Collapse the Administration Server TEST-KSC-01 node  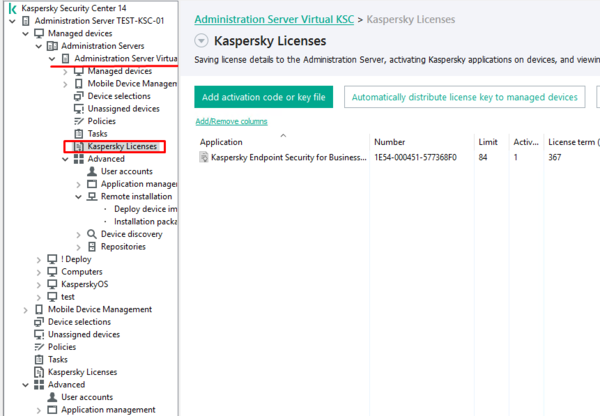point(12,21)
